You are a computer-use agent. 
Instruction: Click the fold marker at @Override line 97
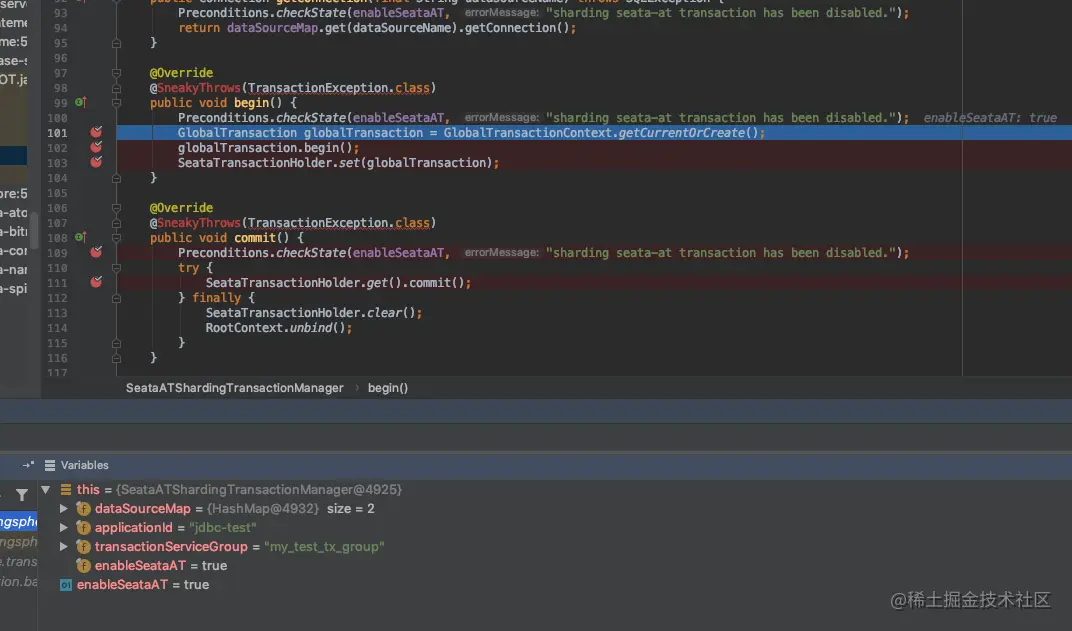coord(116,72)
